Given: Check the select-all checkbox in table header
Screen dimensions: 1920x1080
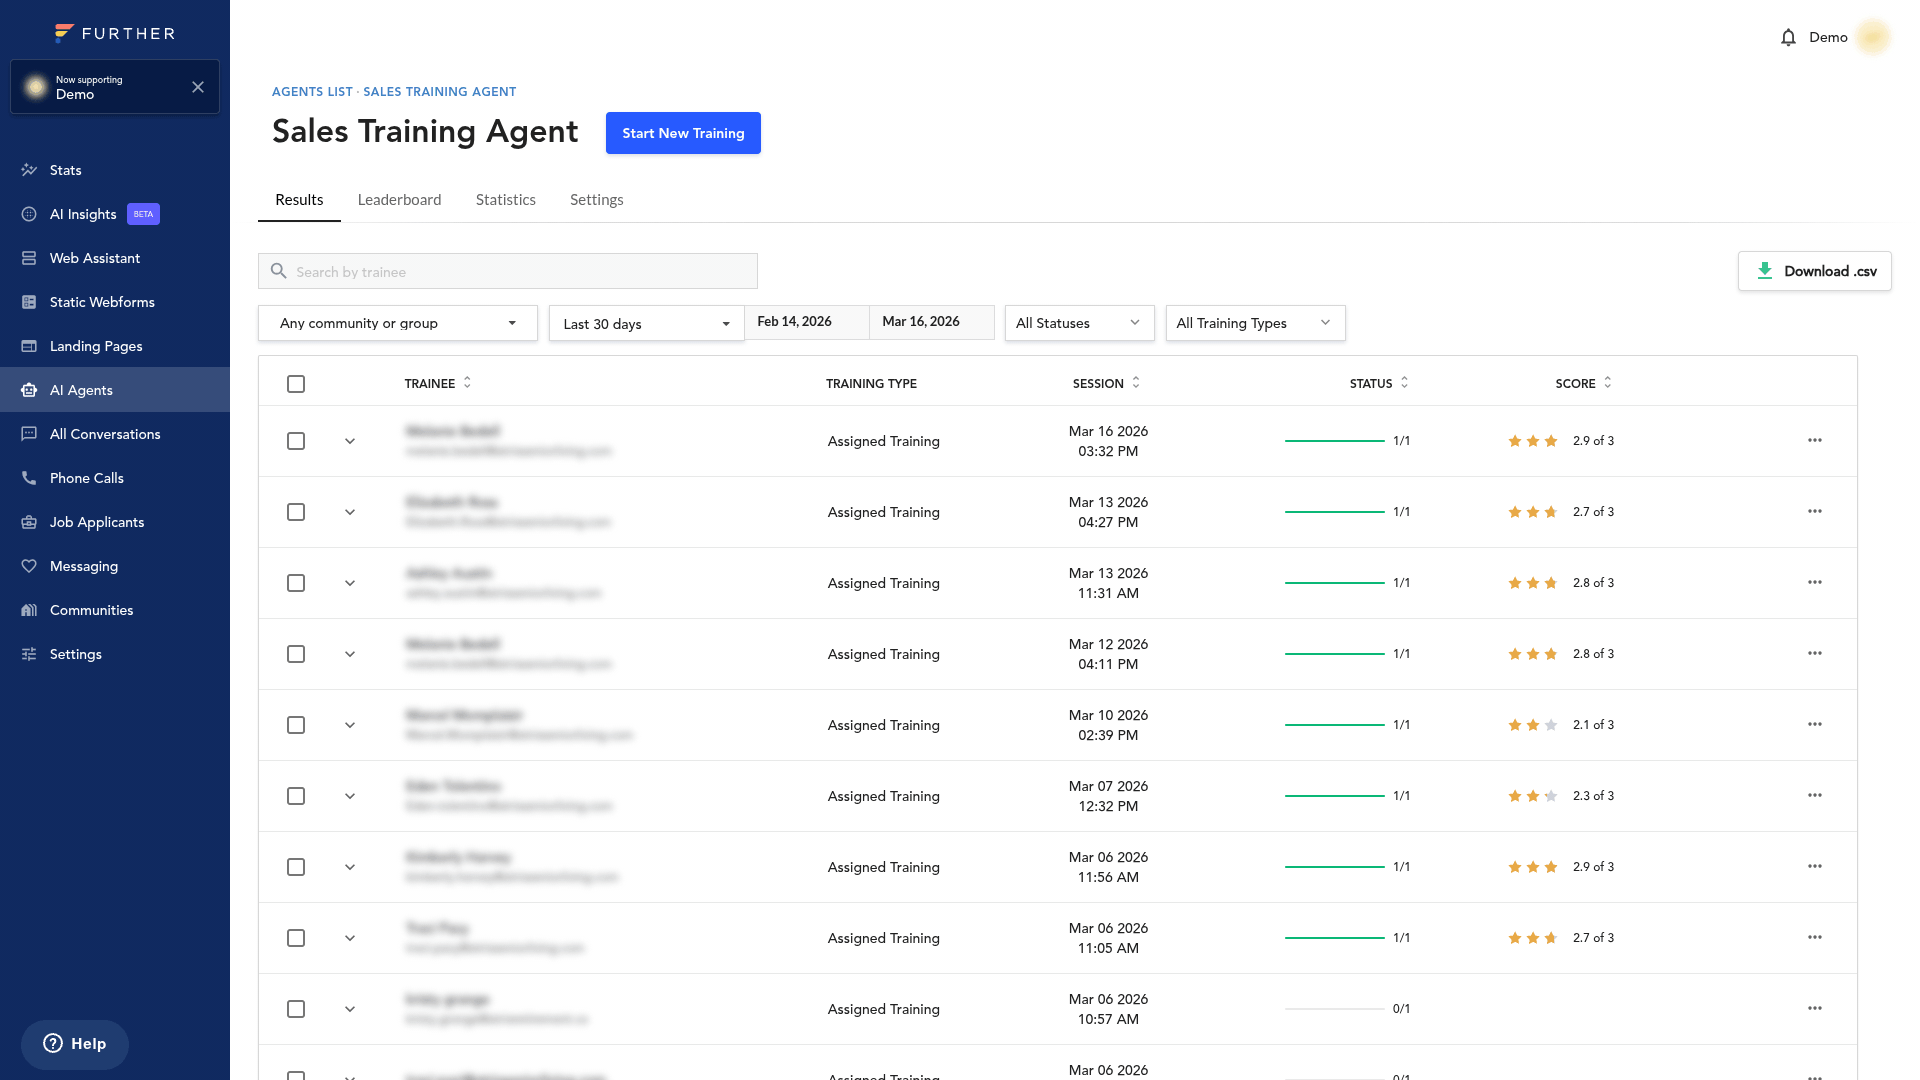Looking at the screenshot, I should [x=296, y=384].
